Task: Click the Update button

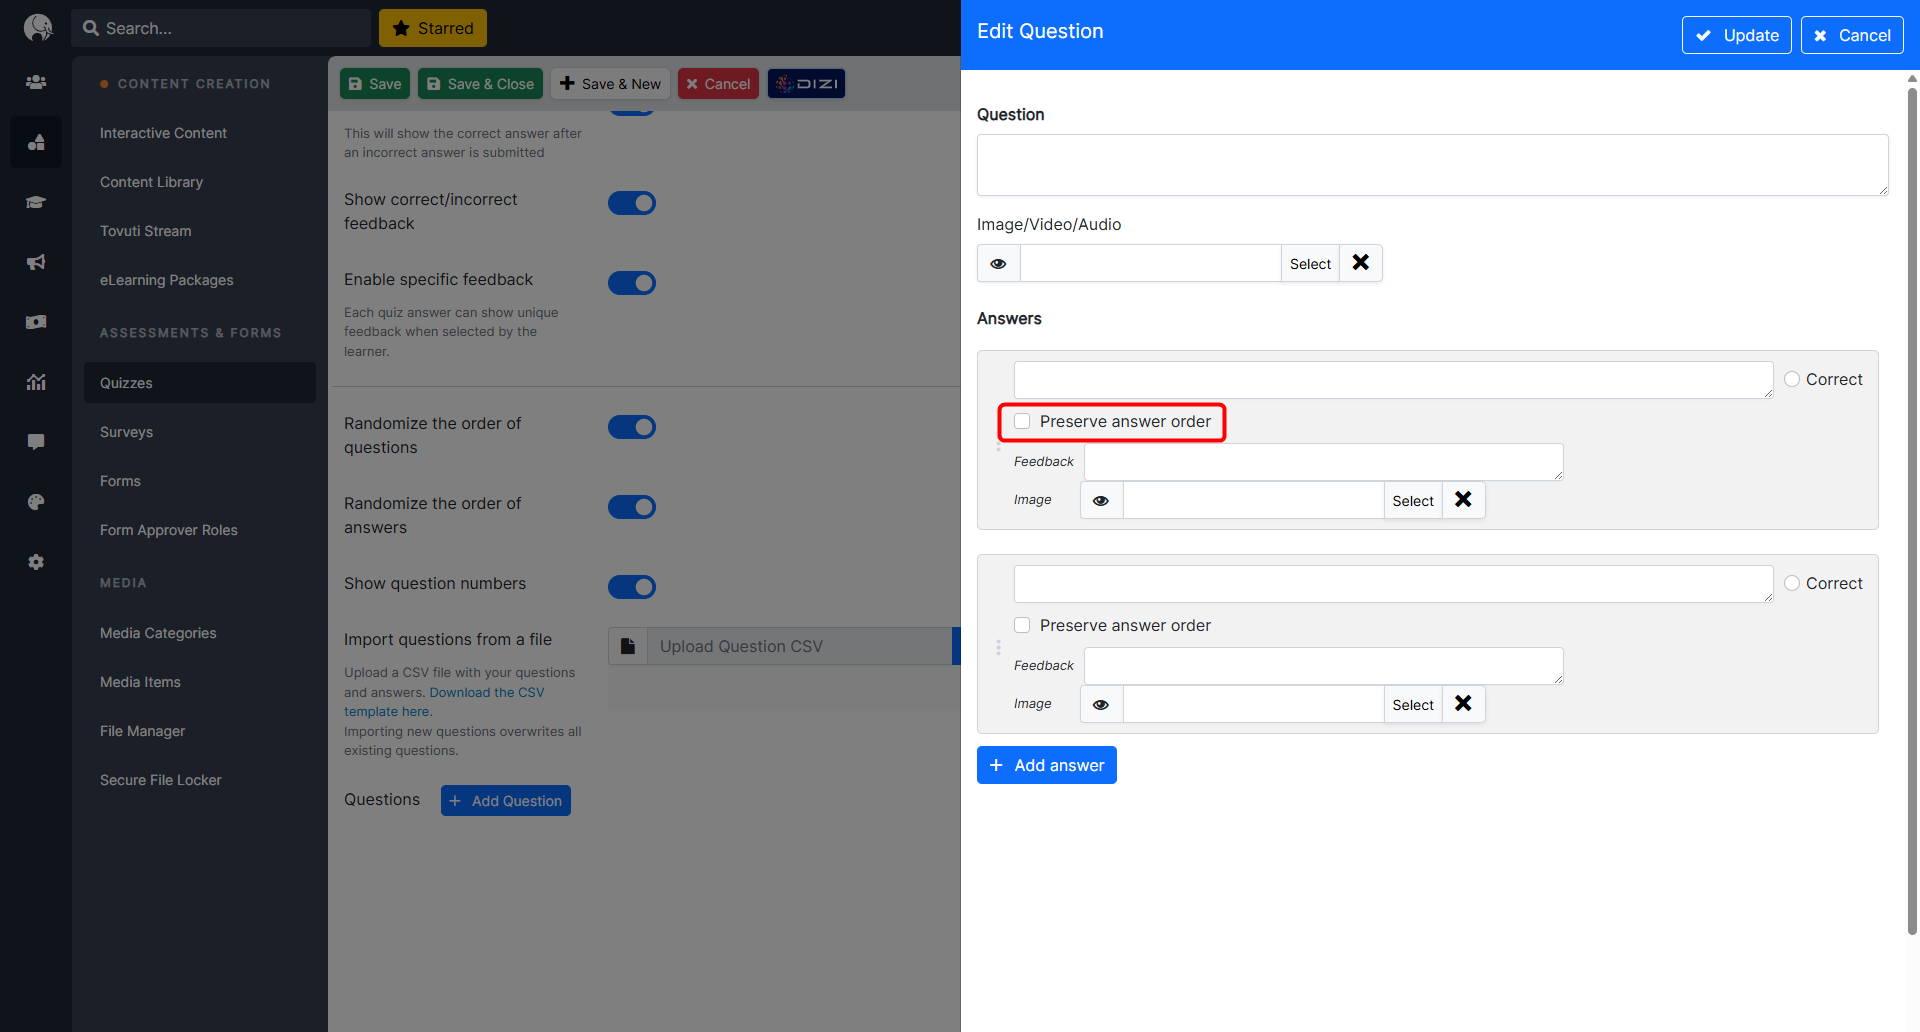Action: coord(1736,35)
